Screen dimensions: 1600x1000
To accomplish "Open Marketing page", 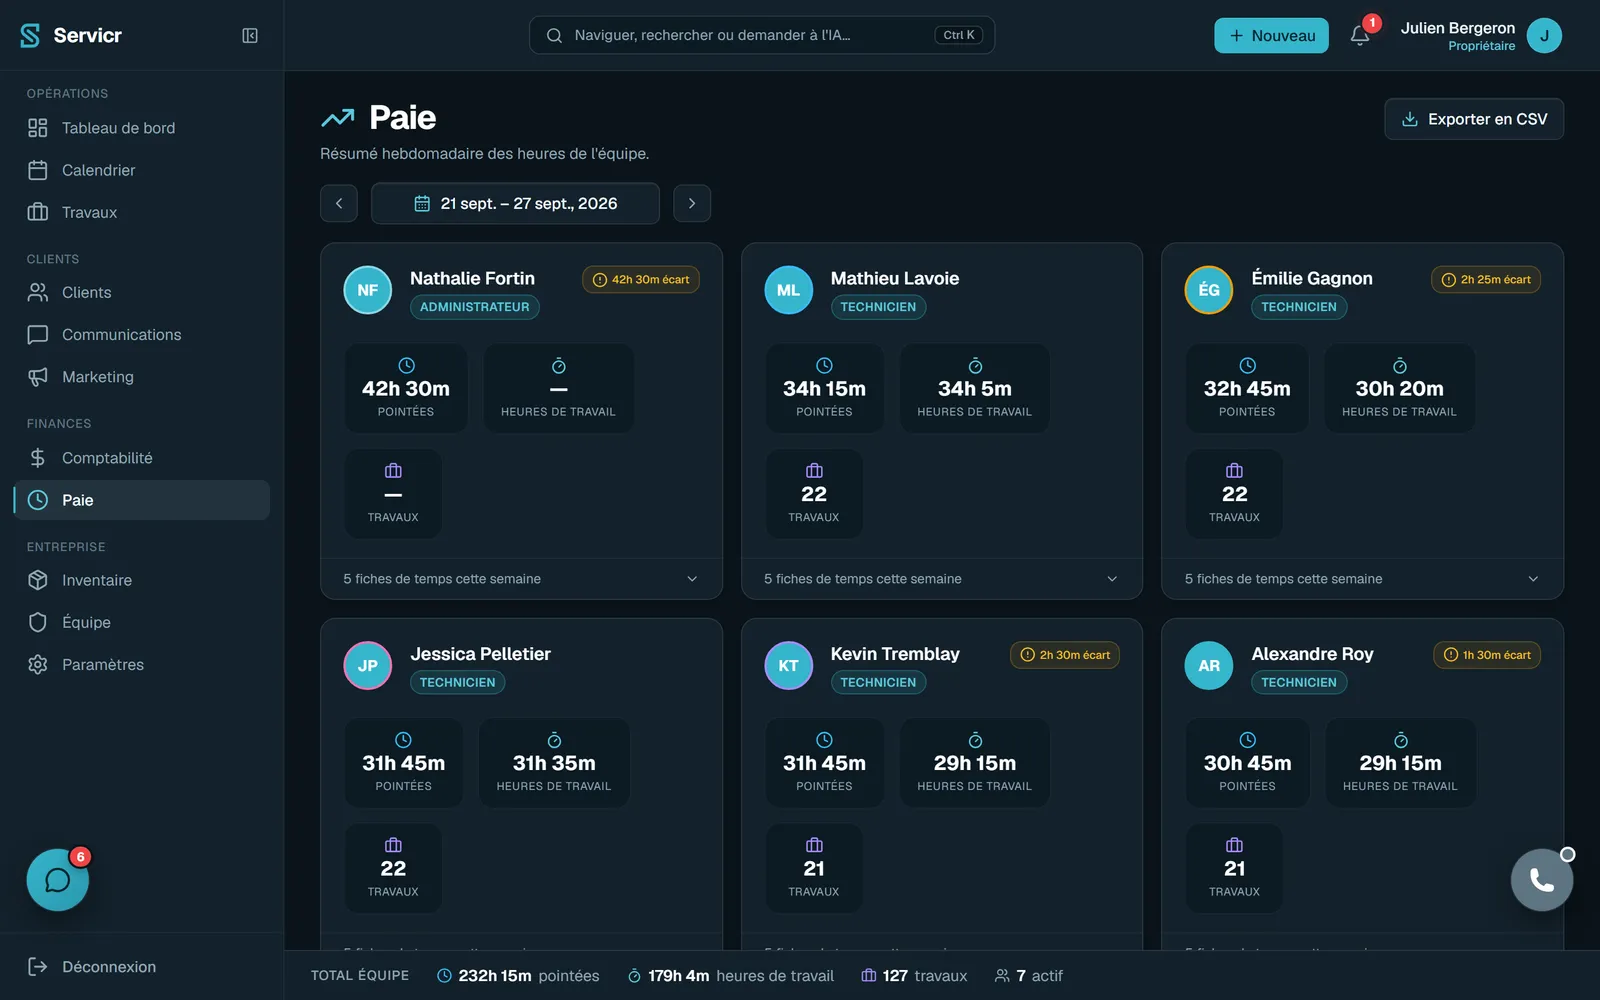I will click(142, 376).
